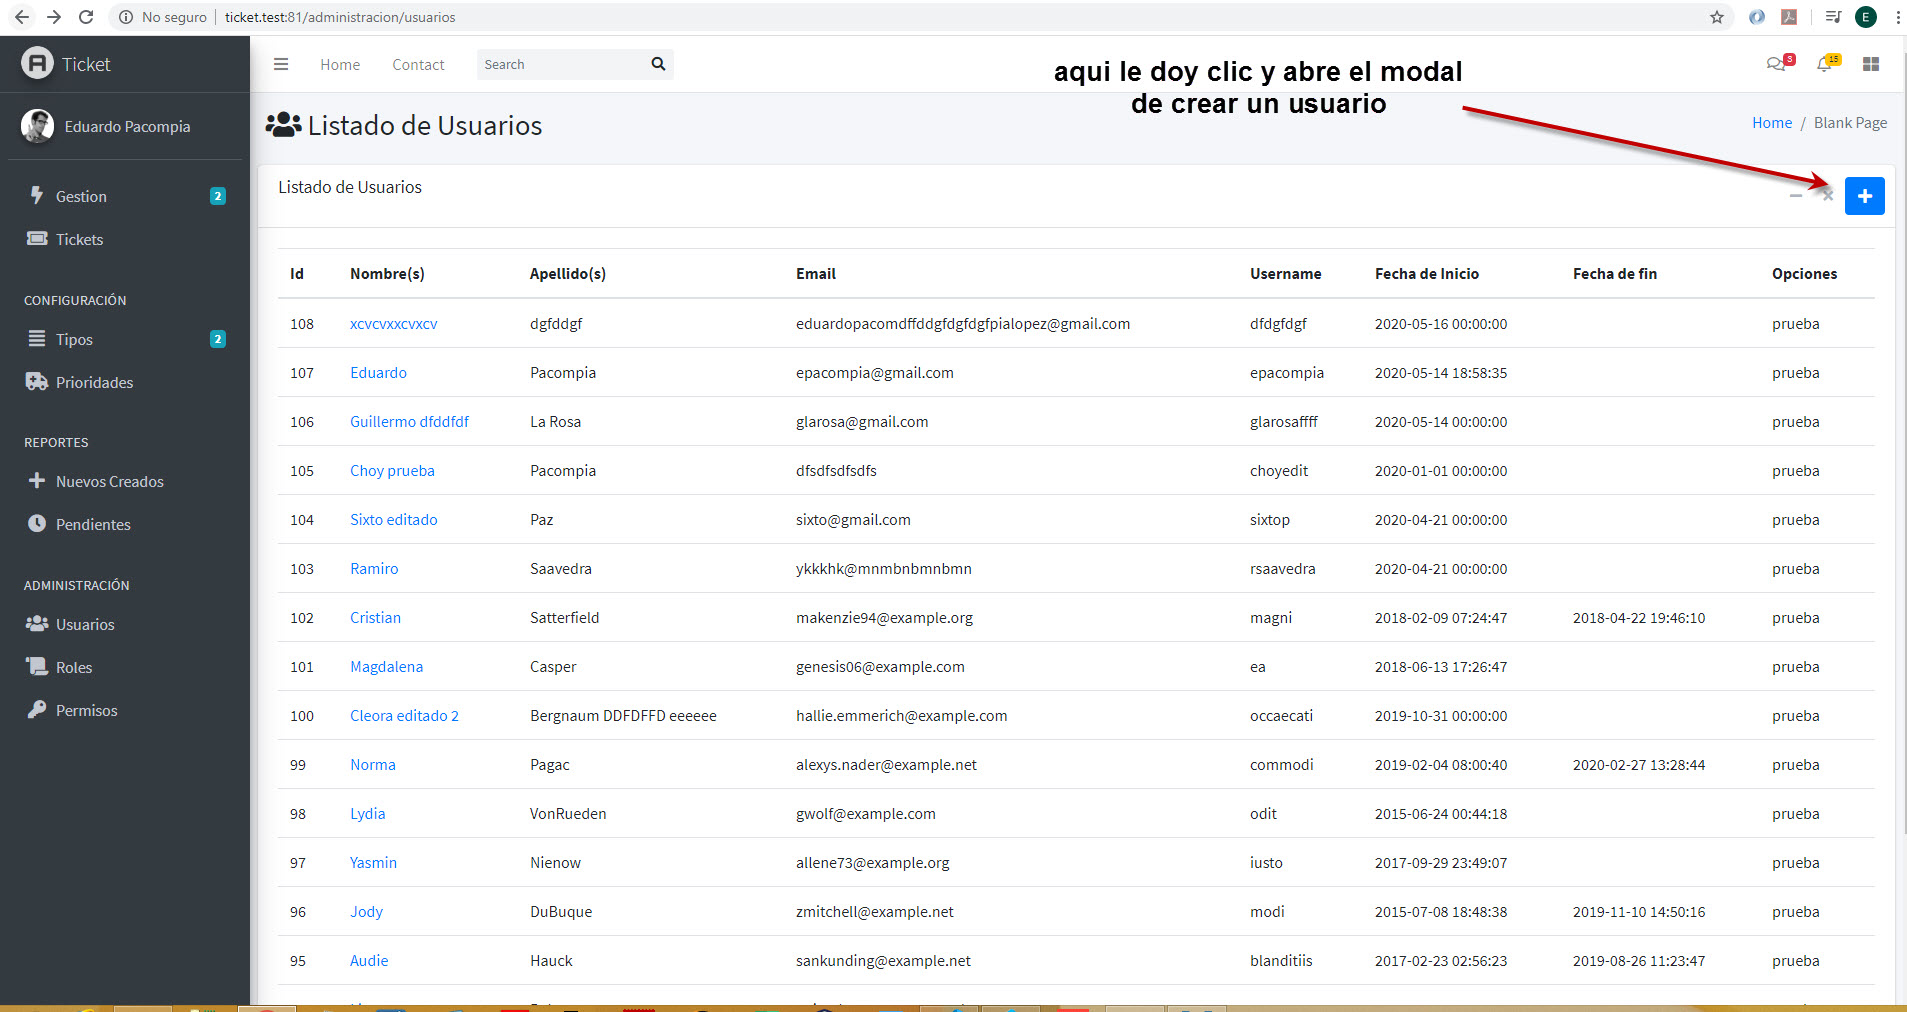Click the Contact navbar link

pyautogui.click(x=418, y=64)
